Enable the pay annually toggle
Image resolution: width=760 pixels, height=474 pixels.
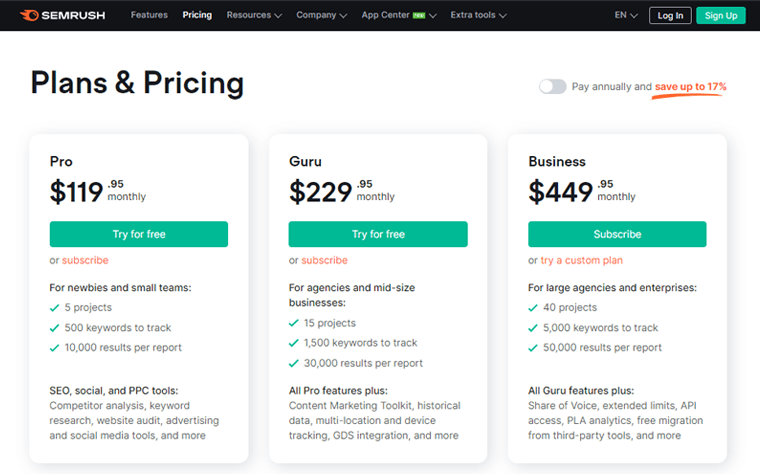point(553,87)
